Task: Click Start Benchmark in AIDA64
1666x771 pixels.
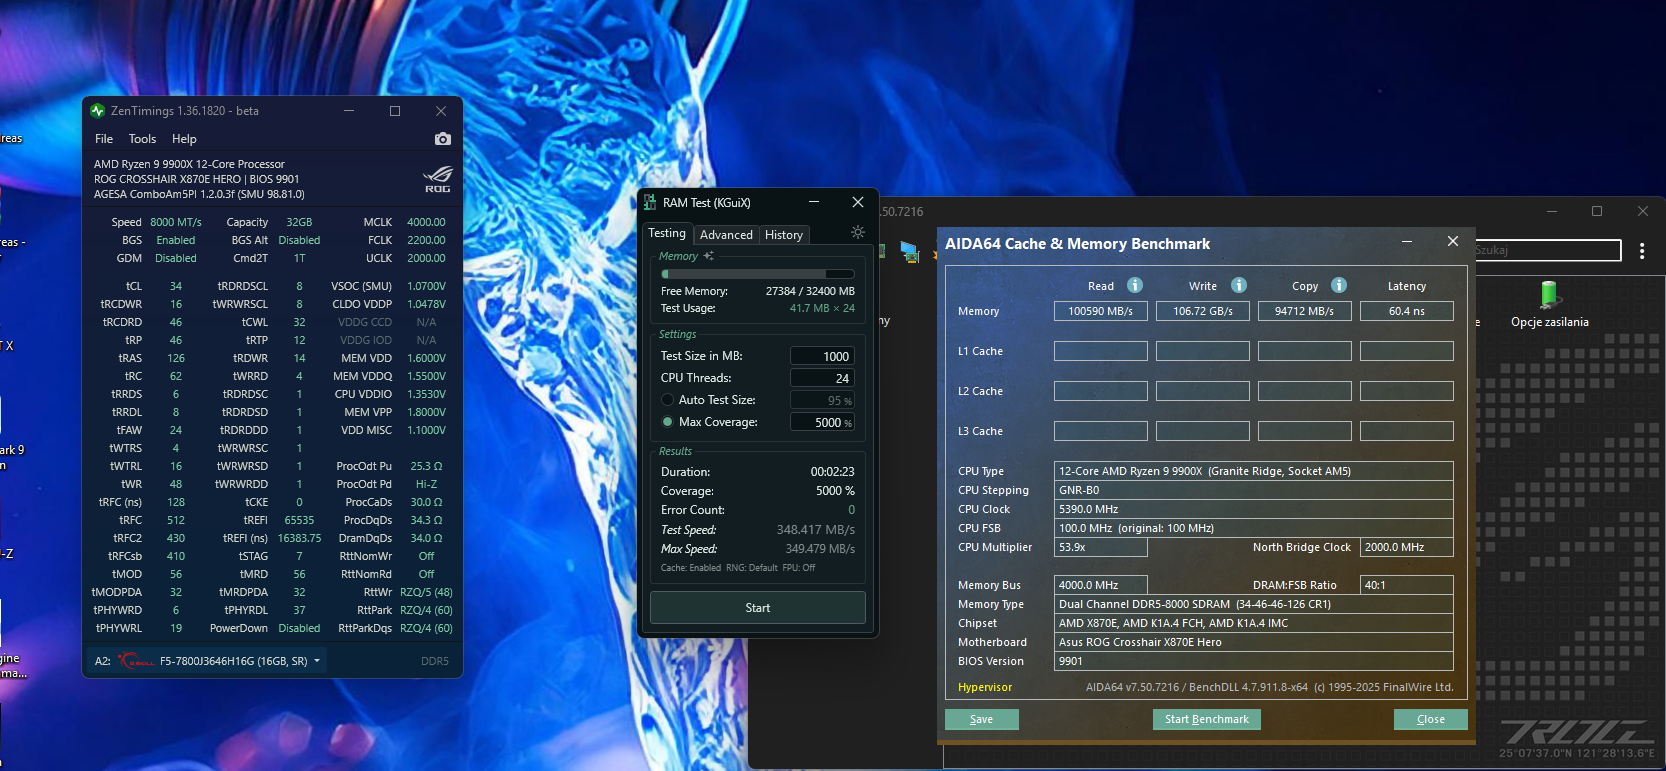Action: pyautogui.click(x=1206, y=719)
